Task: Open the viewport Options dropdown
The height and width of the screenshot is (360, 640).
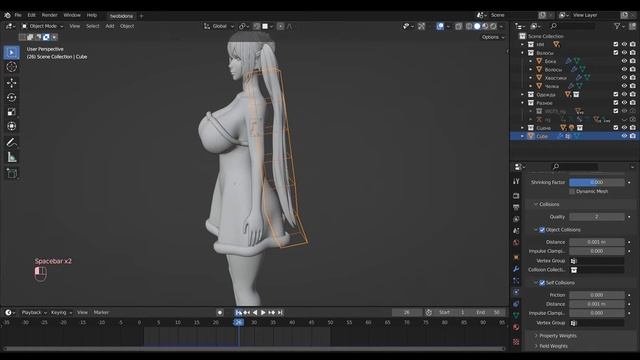Action: pos(493,37)
